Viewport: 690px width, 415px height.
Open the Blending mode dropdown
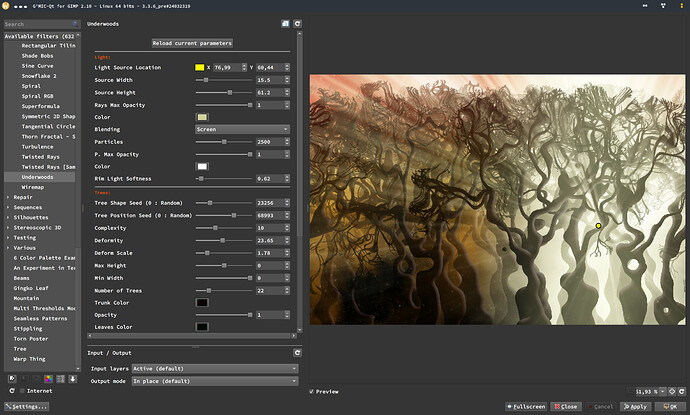[x=243, y=129]
